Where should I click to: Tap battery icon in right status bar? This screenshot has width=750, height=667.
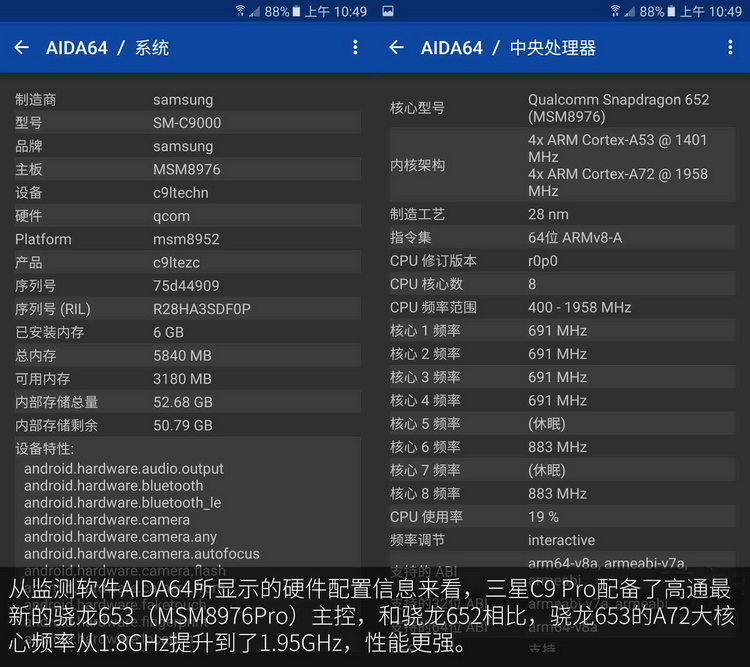[x=671, y=11]
